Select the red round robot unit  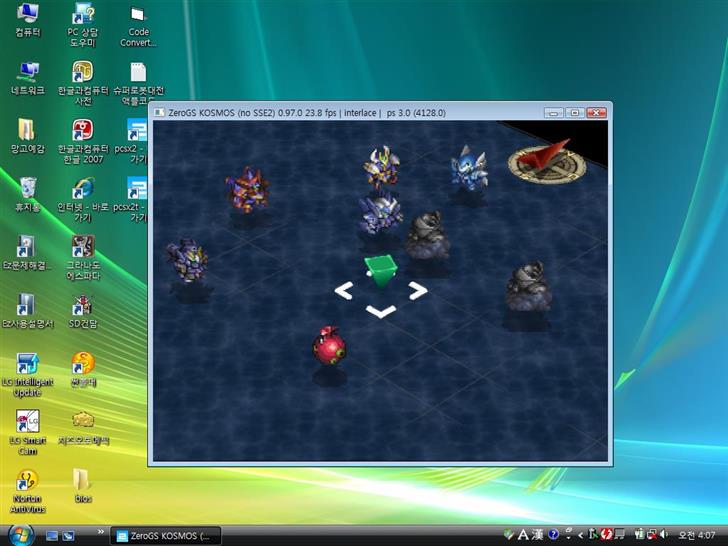tap(329, 345)
